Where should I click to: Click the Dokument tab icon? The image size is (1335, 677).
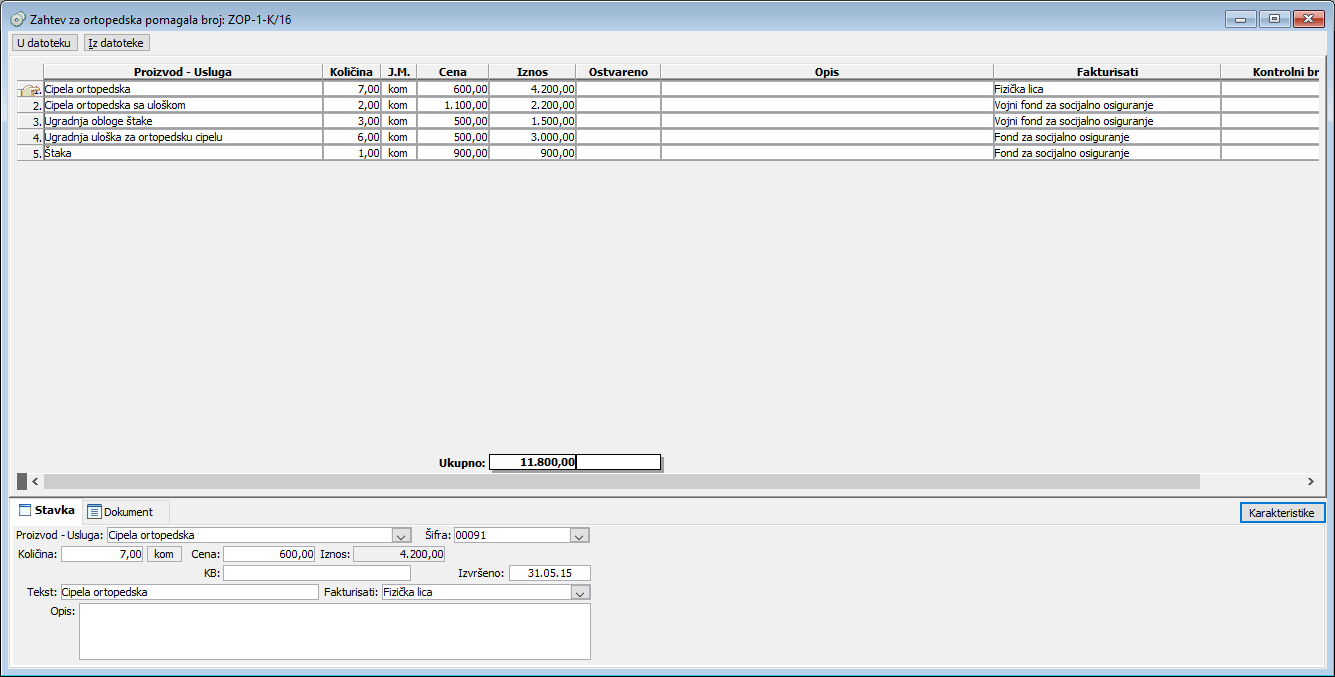point(94,512)
